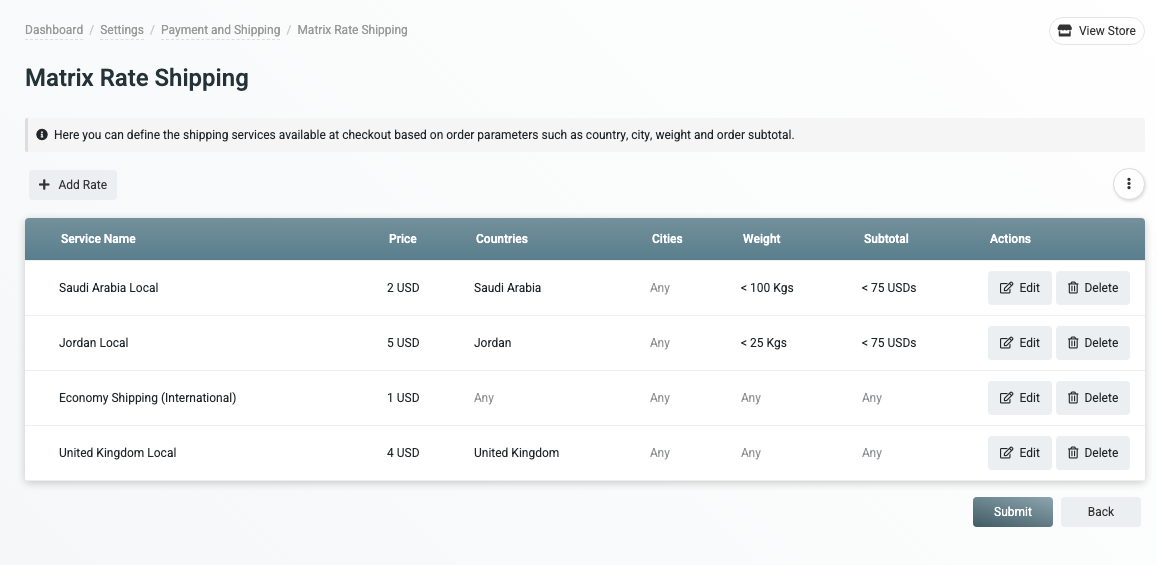1157x565 pixels.
Task: Click the Back button
Action: pos(1100,512)
